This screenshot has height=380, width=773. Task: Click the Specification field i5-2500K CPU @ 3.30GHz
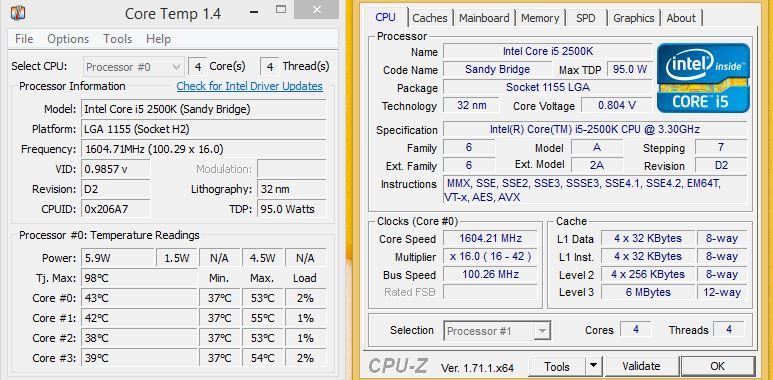pyautogui.click(x=595, y=130)
